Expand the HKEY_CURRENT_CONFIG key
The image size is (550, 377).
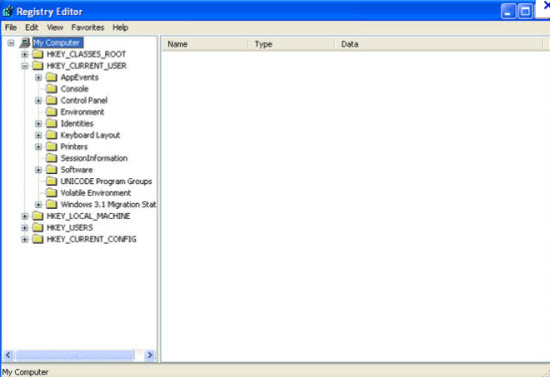[x=25, y=240]
